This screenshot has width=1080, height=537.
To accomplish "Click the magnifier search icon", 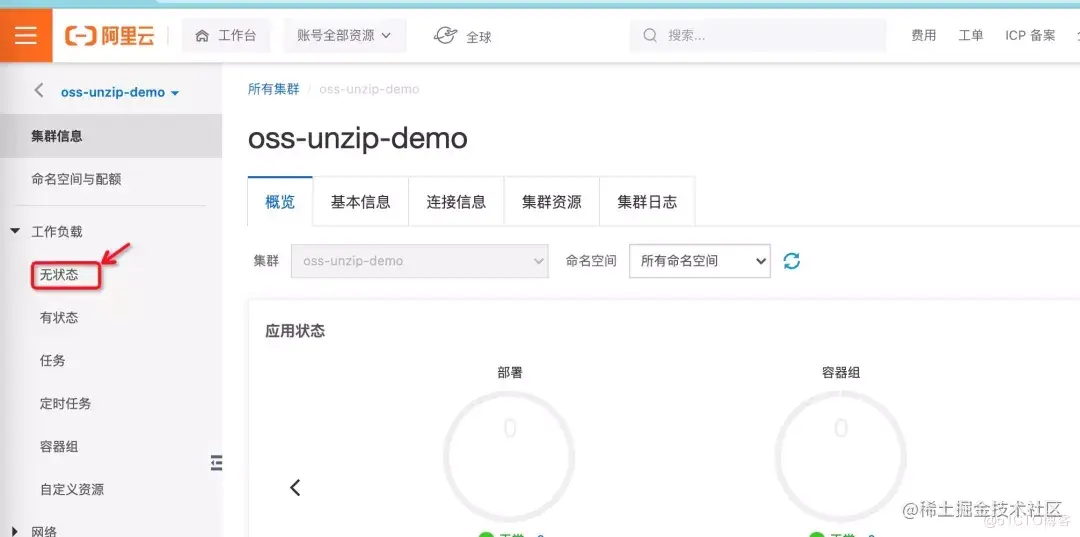I will 650,35.
